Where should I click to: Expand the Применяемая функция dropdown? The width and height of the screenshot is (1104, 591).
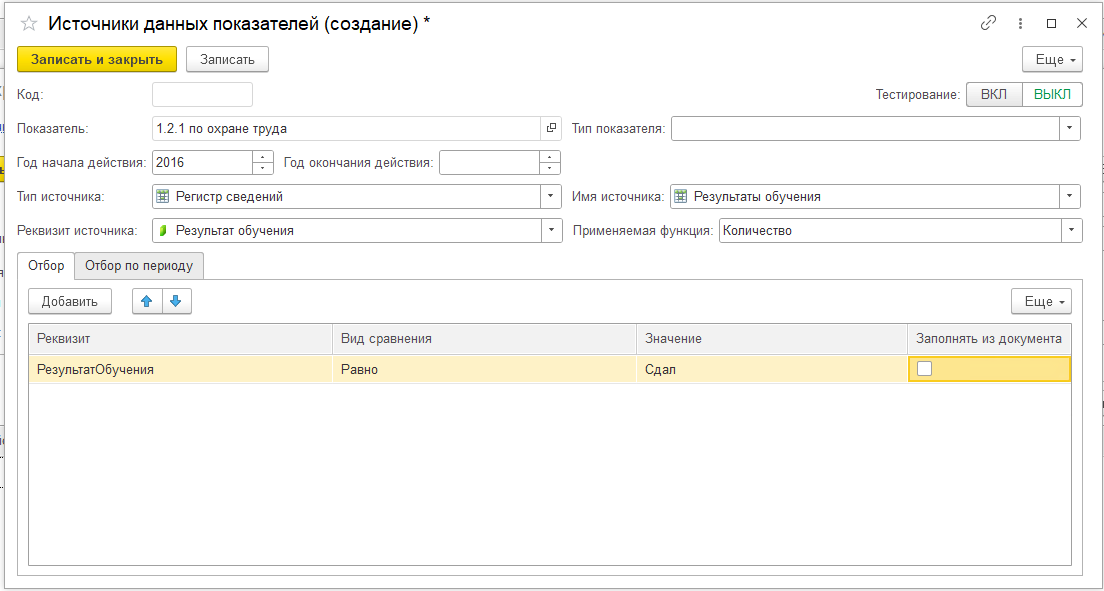(1071, 231)
